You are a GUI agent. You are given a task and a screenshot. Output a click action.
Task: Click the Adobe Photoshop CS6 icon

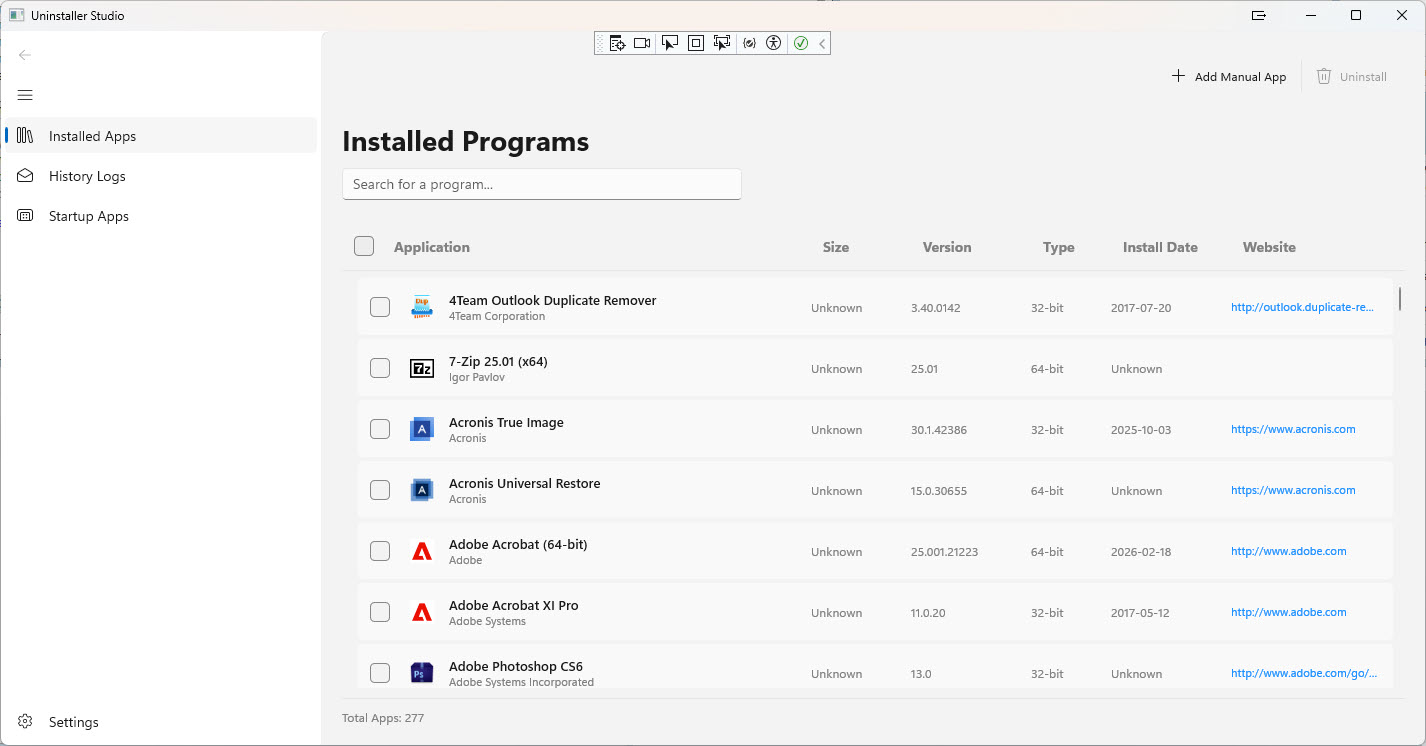tap(421, 673)
